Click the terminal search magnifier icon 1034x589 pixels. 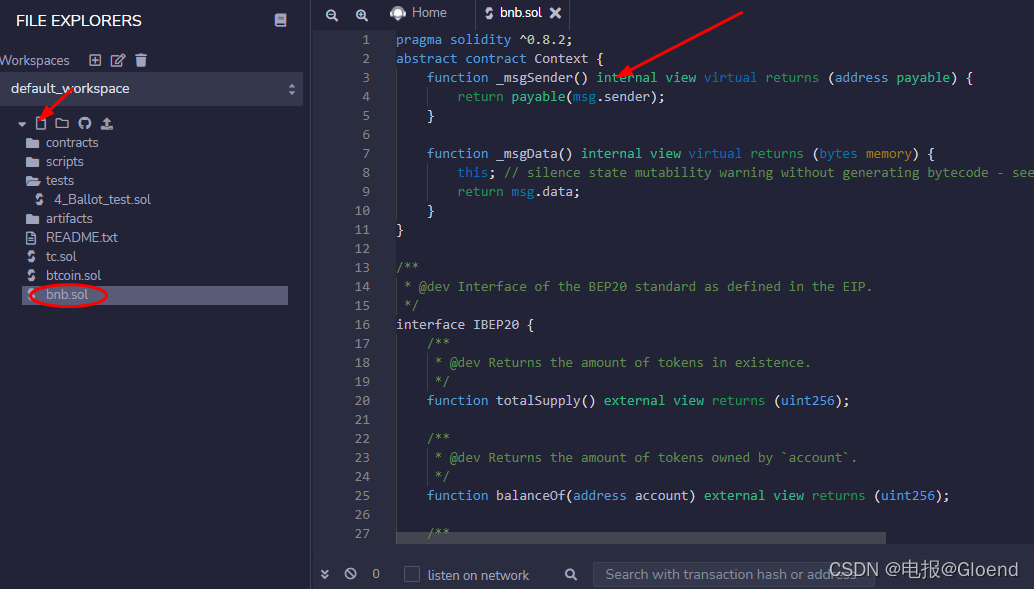(x=571, y=574)
